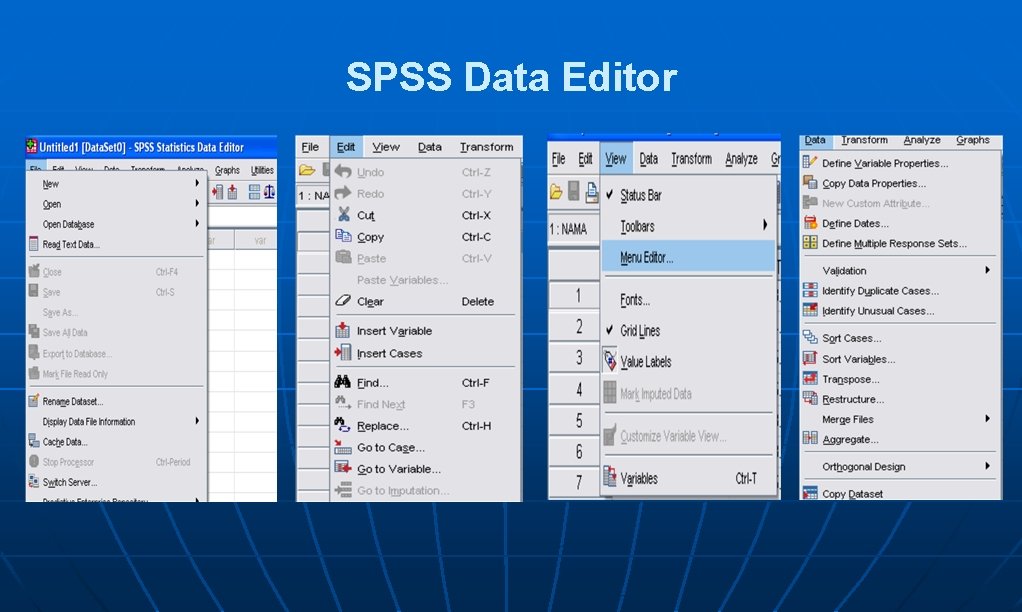The width and height of the screenshot is (1022, 612).
Task: Open the Analyze menu in fourth window
Action: coord(922,140)
